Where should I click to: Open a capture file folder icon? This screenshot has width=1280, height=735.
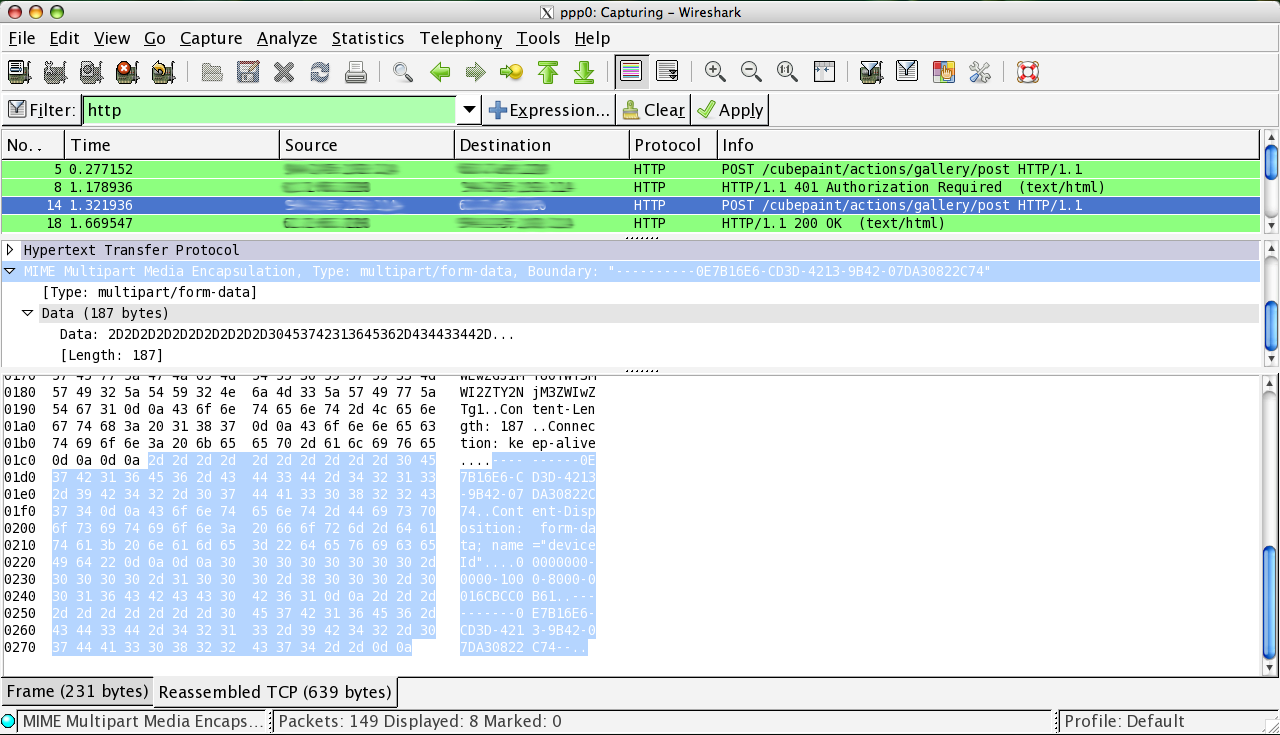coord(212,72)
